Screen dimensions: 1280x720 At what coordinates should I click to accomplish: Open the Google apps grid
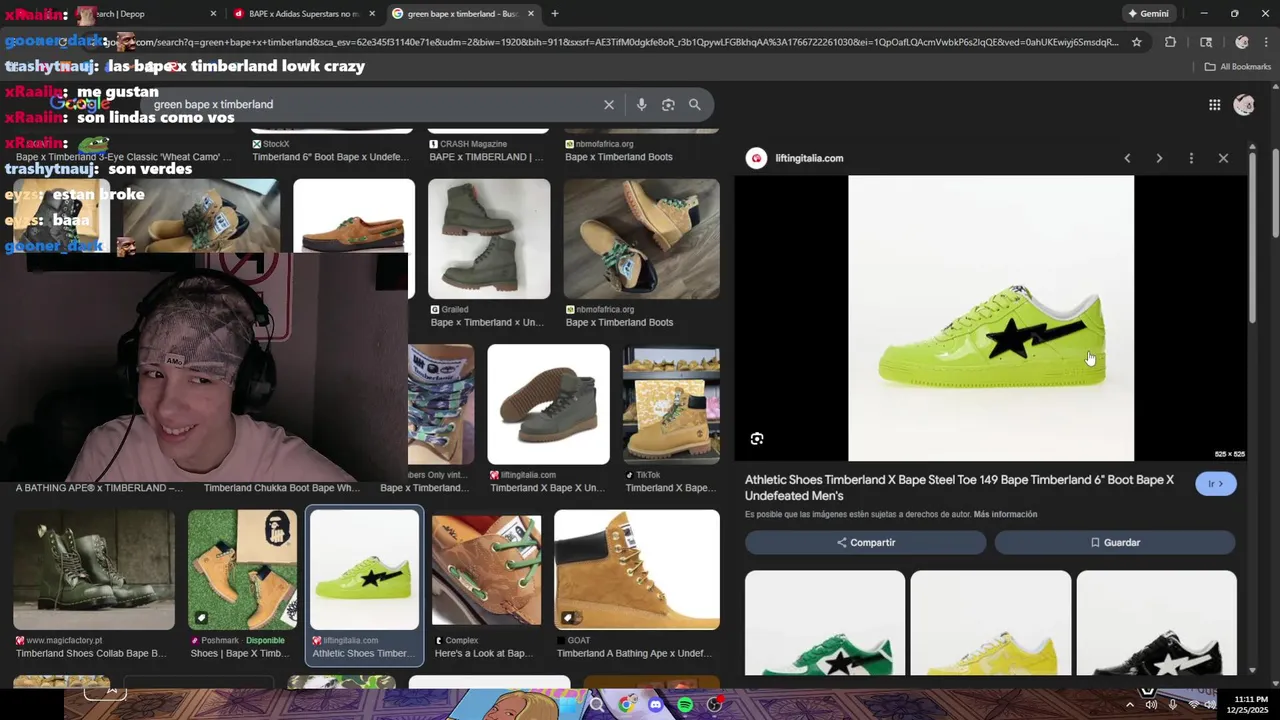[1214, 105]
